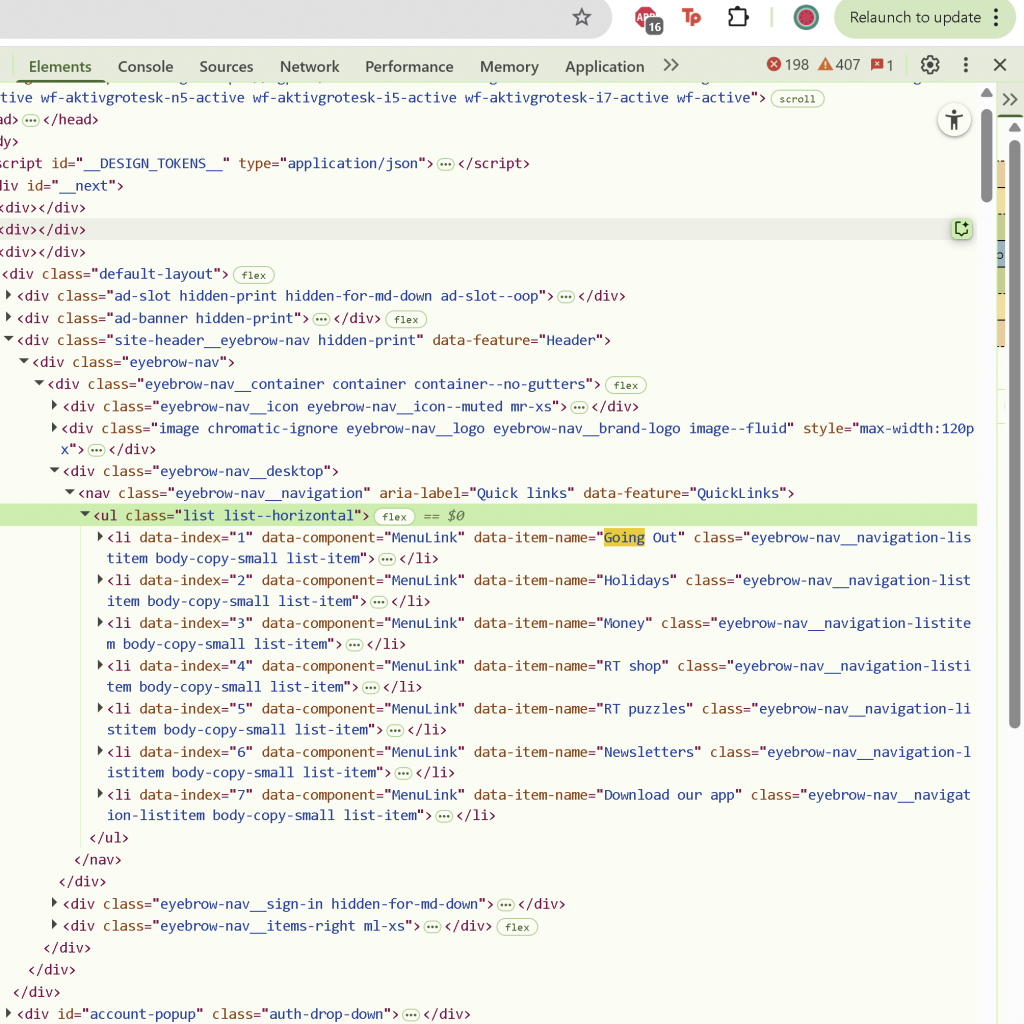Toggle flex badge on list--horizontal ul
This screenshot has width=1024, height=1024.
(394, 517)
